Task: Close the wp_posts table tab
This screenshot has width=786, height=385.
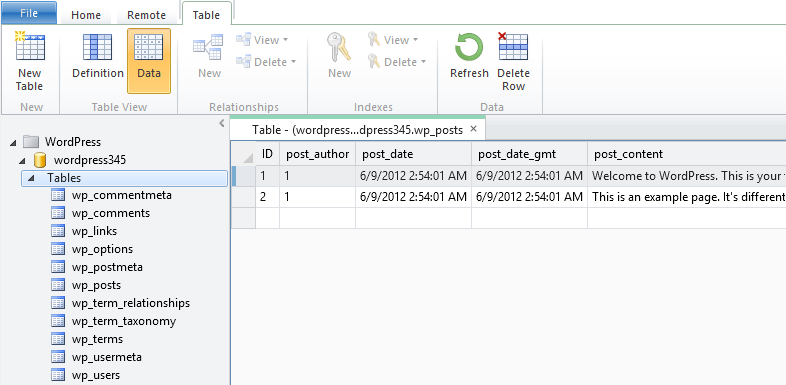Action: click(473, 129)
